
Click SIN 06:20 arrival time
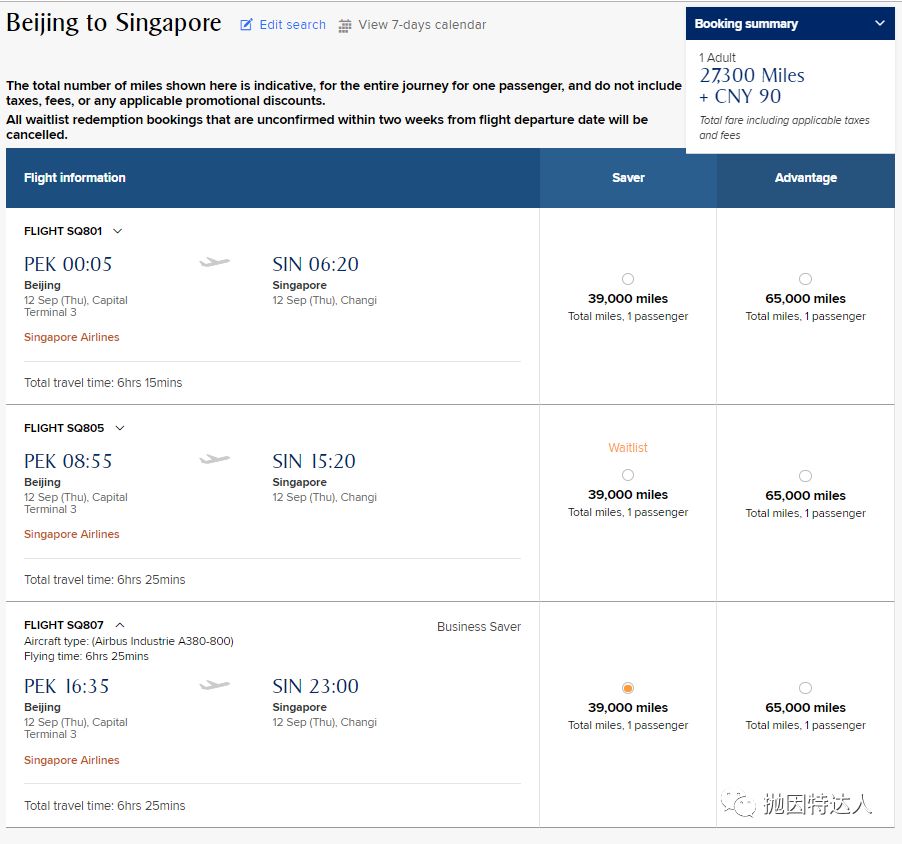(x=315, y=264)
